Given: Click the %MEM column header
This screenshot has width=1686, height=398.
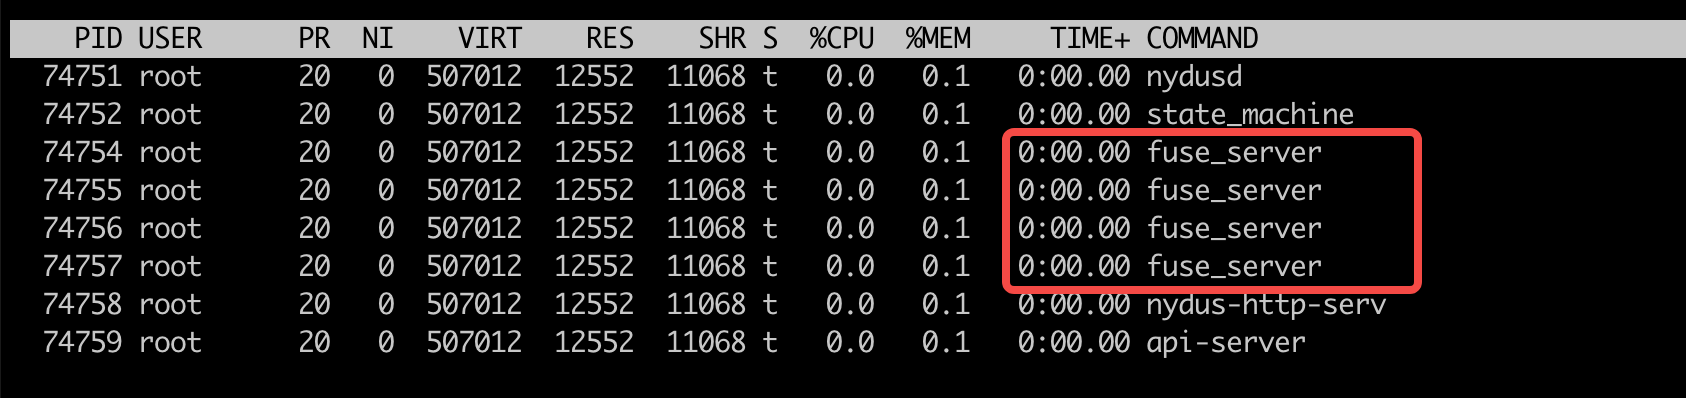Looking at the screenshot, I should 938,38.
